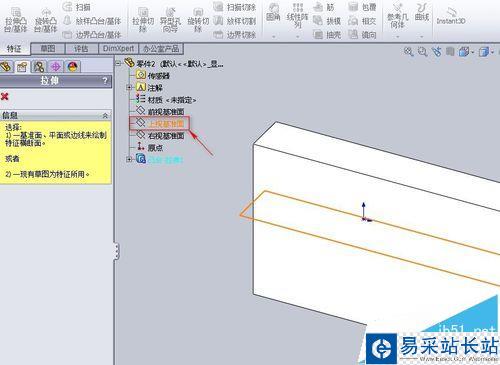Switch to the 特征 features tab
This screenshot has height=365, width=500.
pos(14,49)
